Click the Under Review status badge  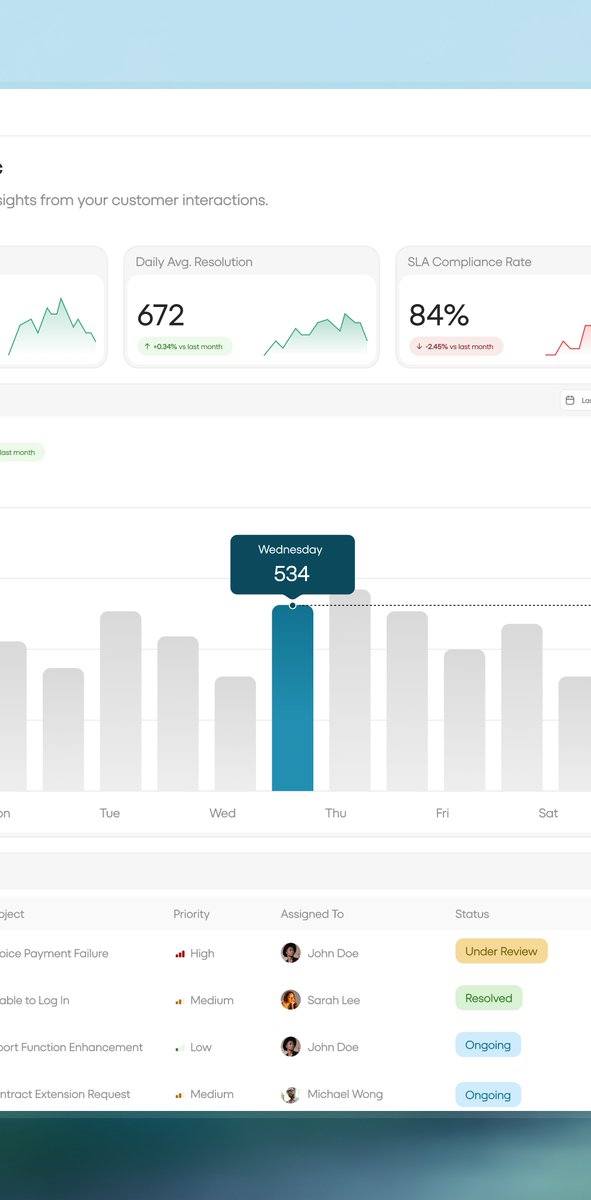[x=501, y=951]
